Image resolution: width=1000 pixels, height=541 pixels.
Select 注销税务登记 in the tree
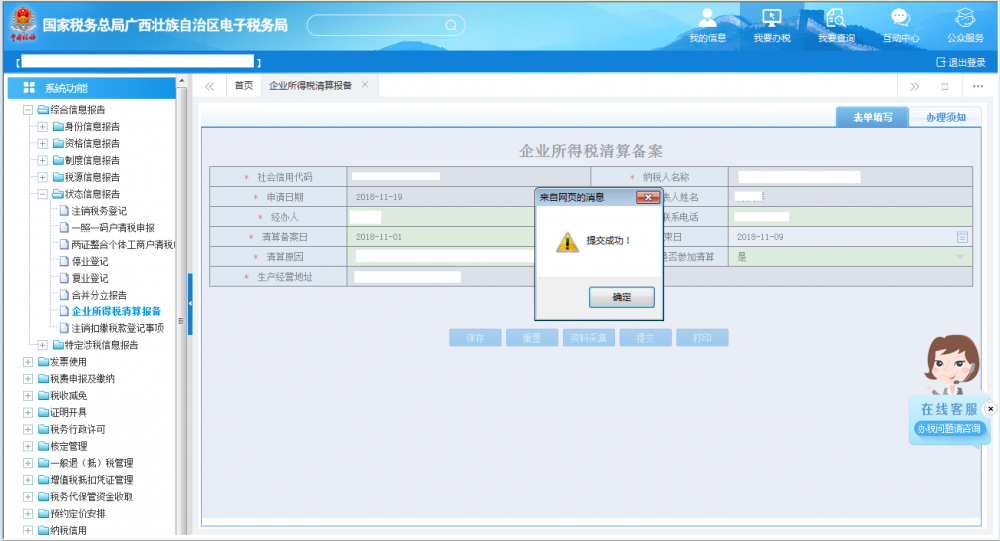(99, 211)
